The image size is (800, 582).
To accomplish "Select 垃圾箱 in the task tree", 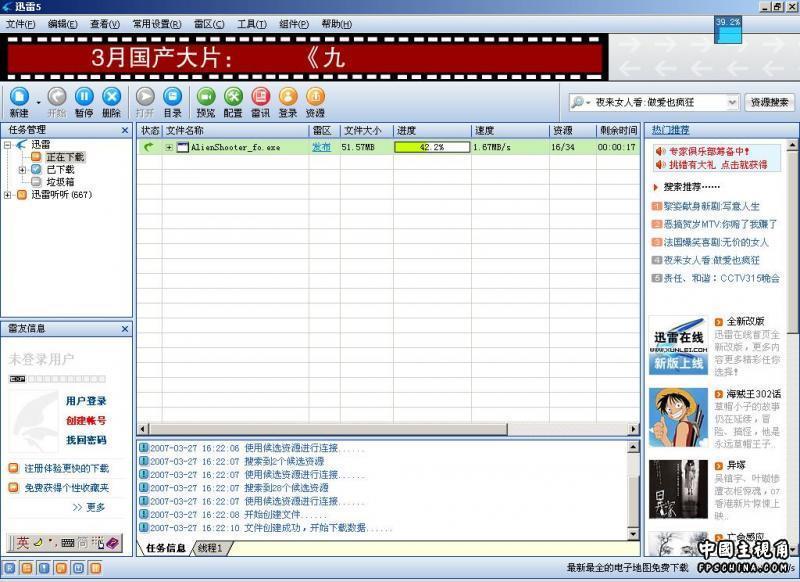I will [x=60, y=182].
